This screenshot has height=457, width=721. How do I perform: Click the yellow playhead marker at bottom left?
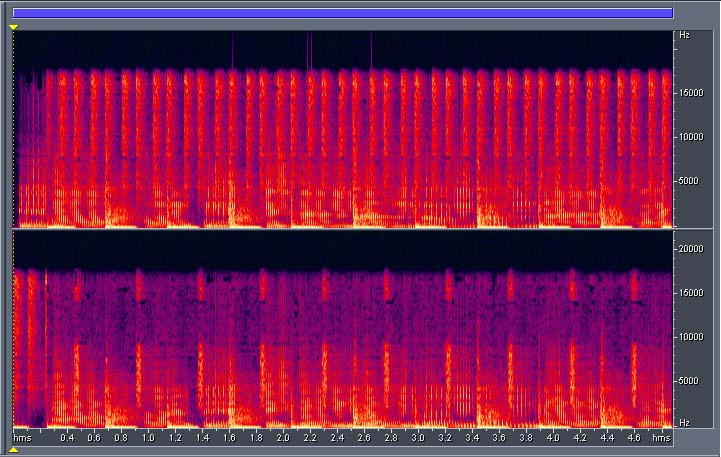coord(14,450)
